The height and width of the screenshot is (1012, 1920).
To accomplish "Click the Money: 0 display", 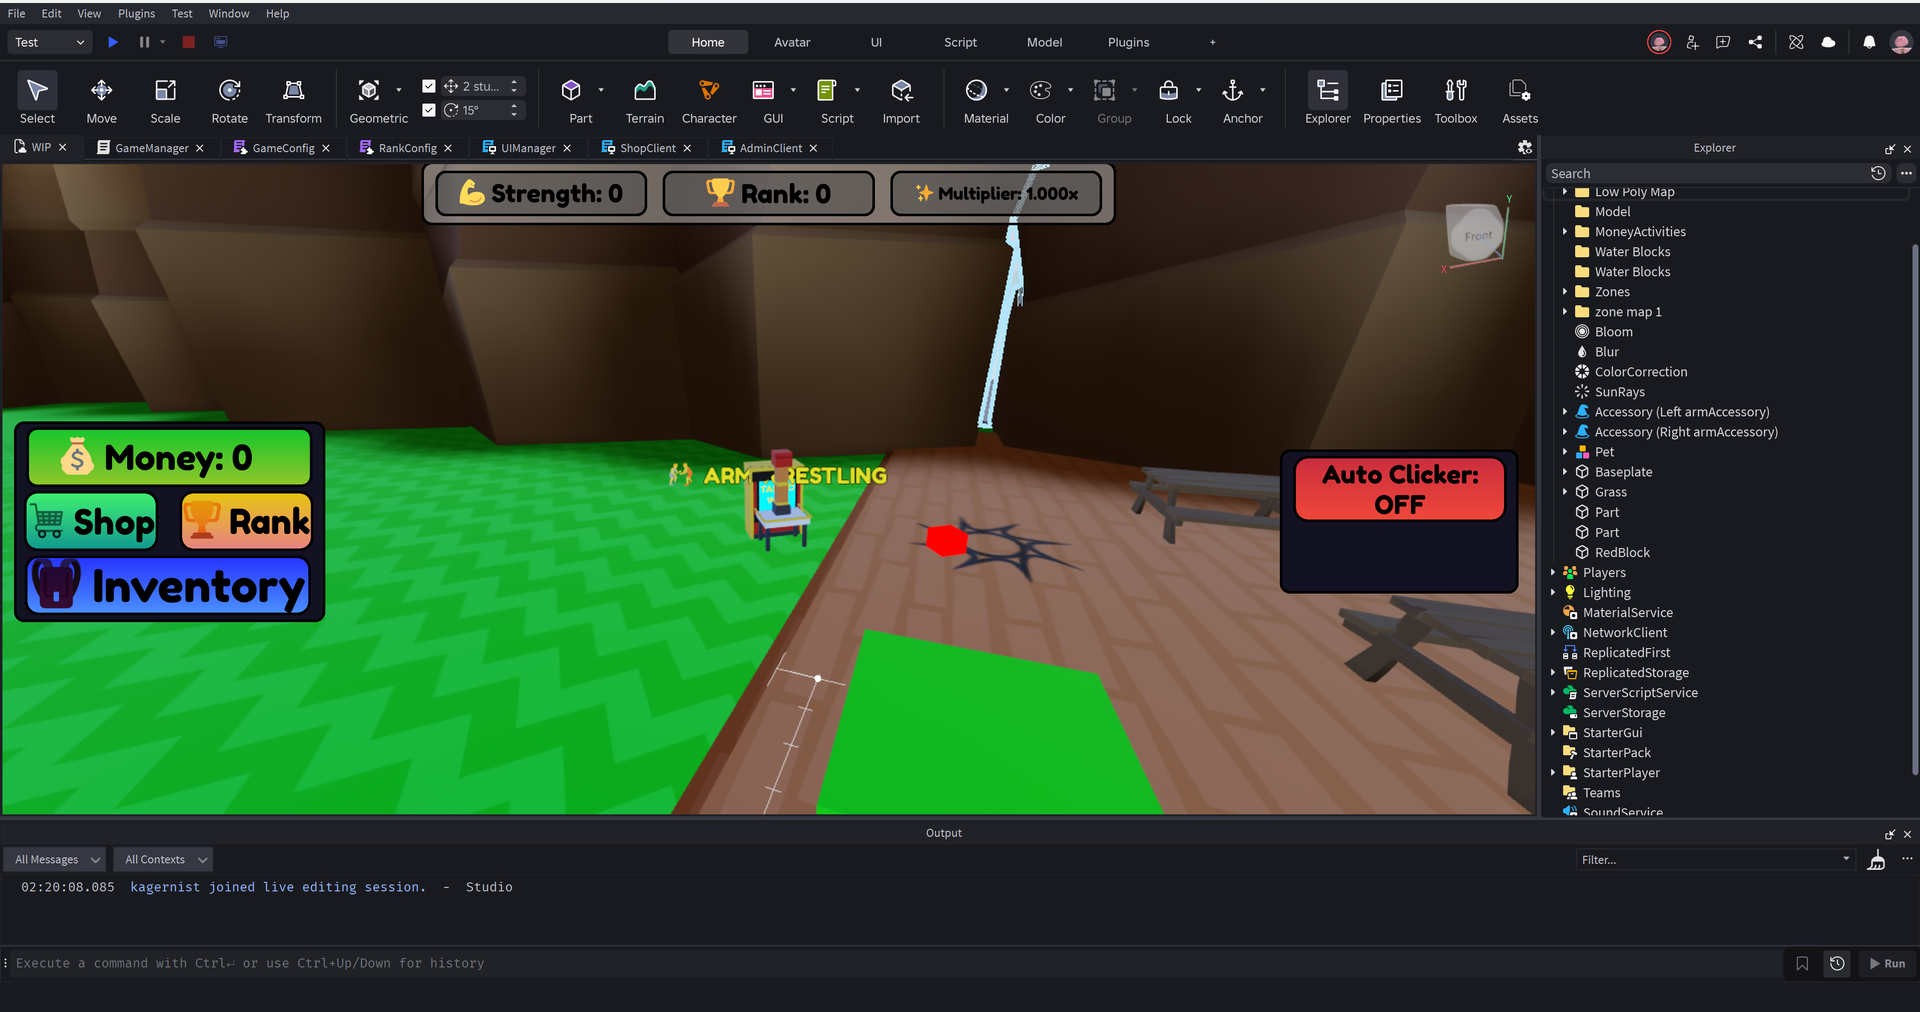I will click(x=169, y=458).
